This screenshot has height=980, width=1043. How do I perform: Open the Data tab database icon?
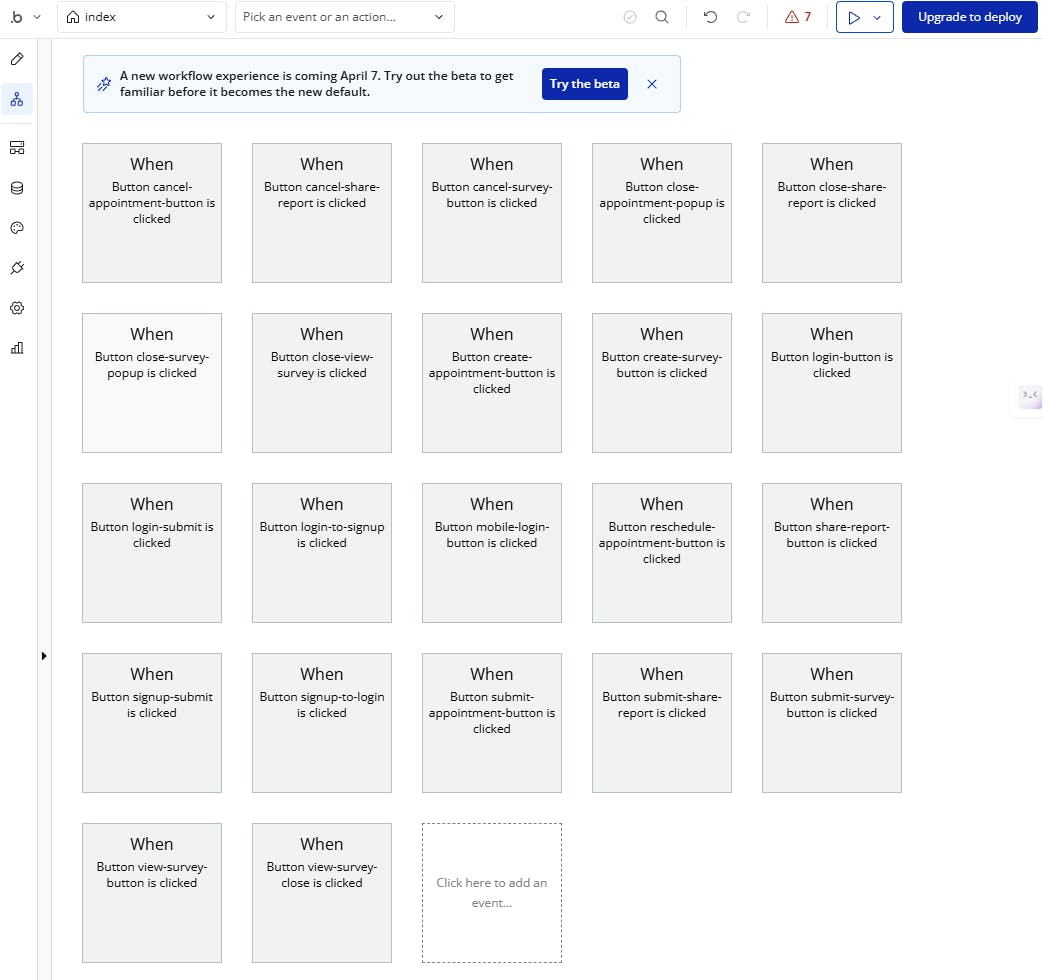pyautogui.click(x=17, y=188)
